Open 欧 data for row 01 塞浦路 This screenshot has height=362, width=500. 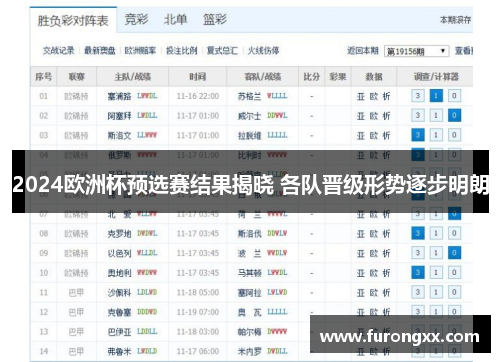coord(374,97)
